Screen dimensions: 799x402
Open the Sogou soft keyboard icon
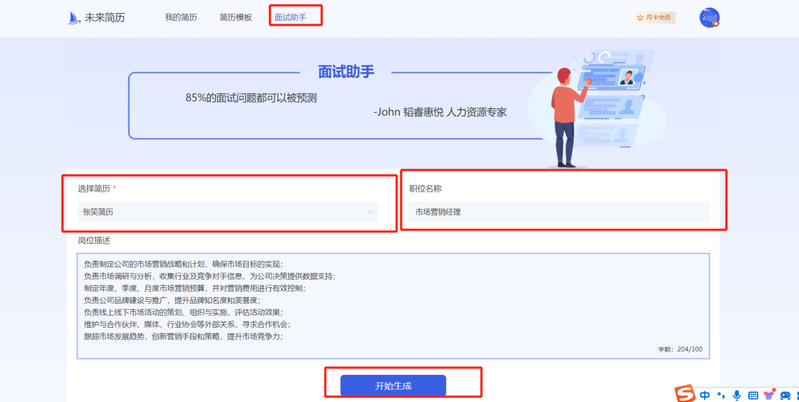tap(753, 396)
